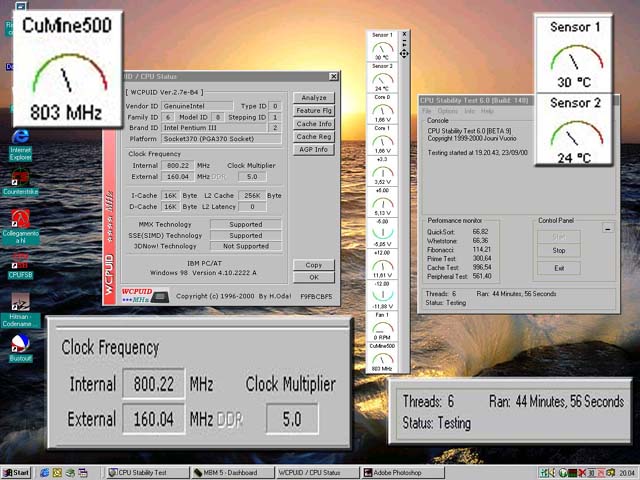Click the red X icon in system tray
This screenshot has width=640, height=480.
[x=582, y=473]
